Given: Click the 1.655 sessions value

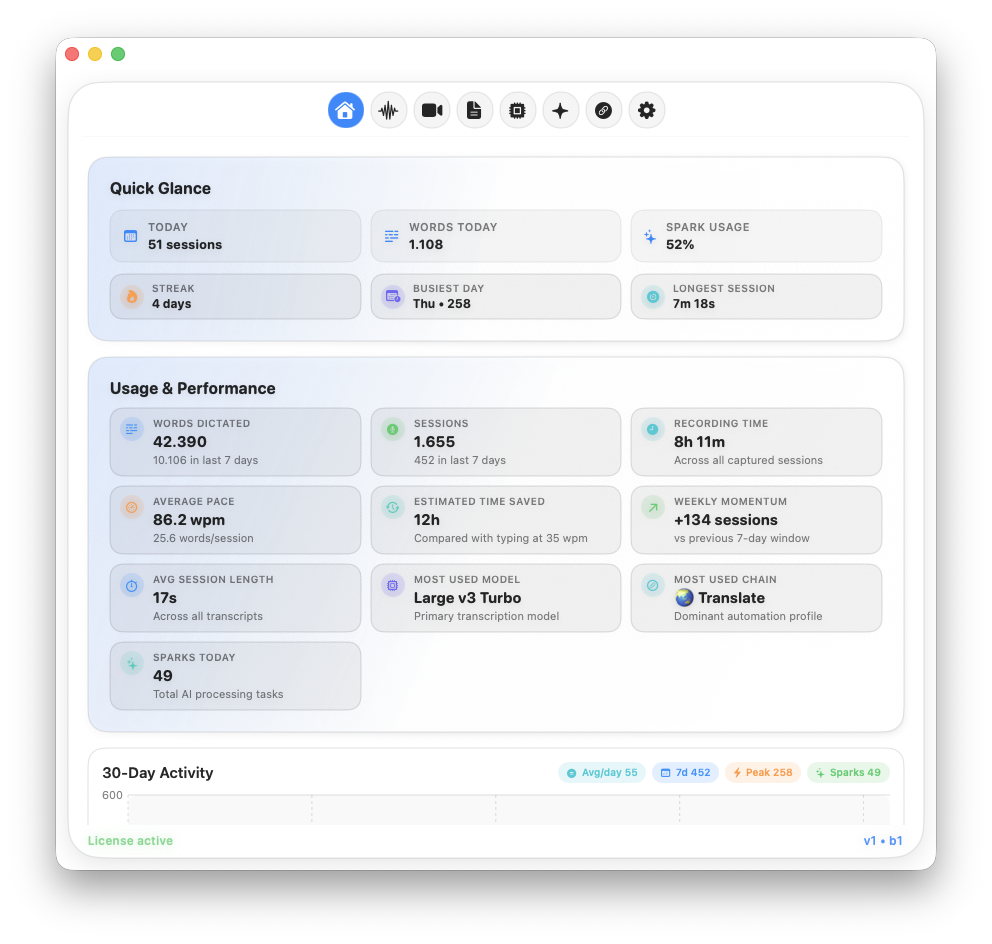Looking at the screenshot, I should [434, 442].
